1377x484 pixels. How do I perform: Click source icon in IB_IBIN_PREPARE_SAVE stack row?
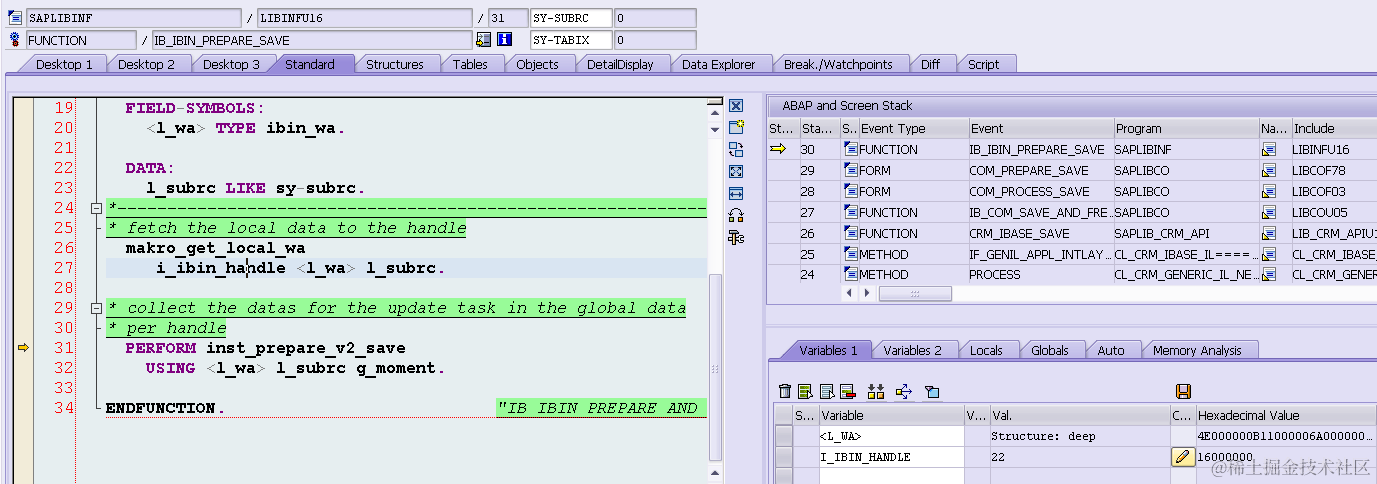pos(851,149)
